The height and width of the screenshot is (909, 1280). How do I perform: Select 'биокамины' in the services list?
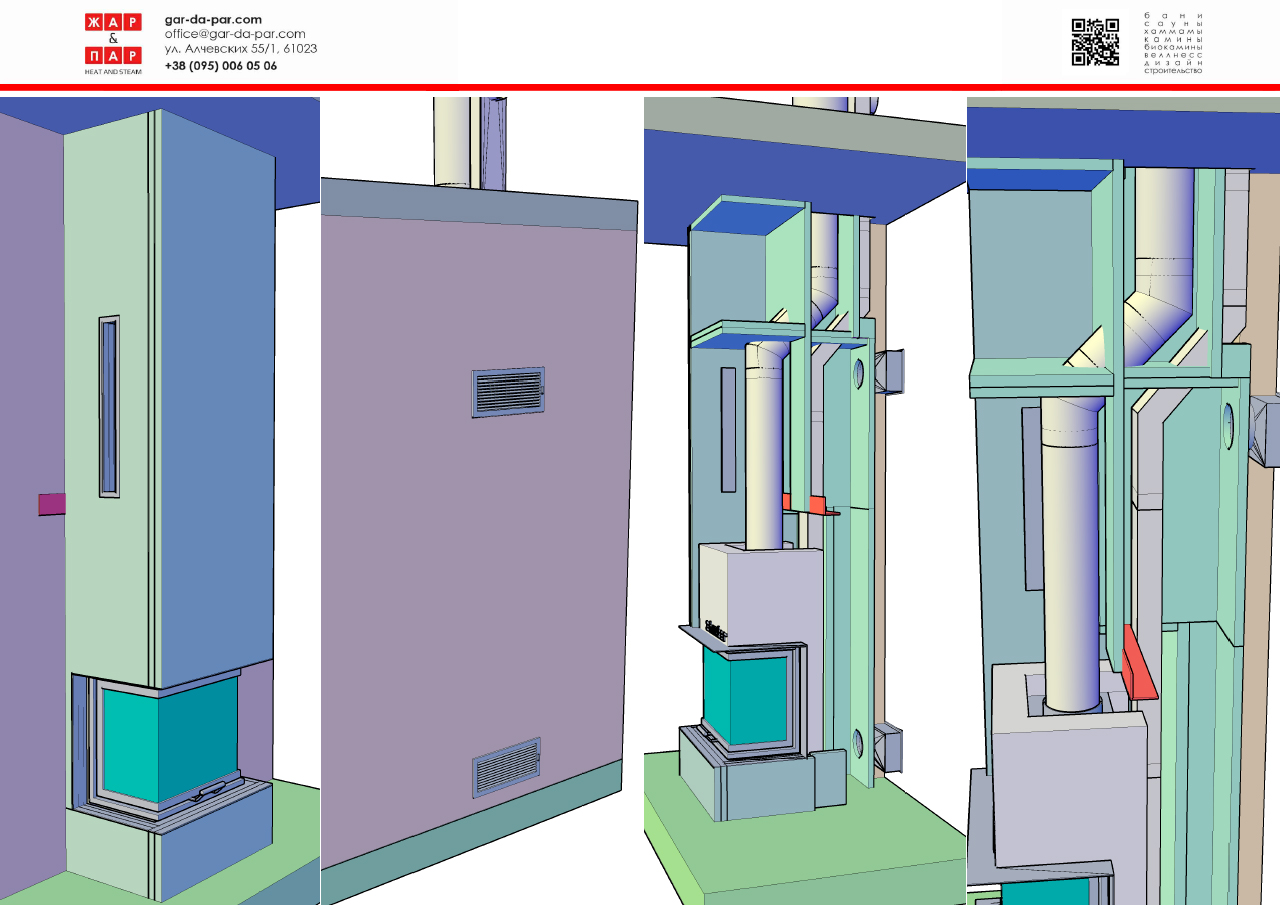pos(1173,47)
